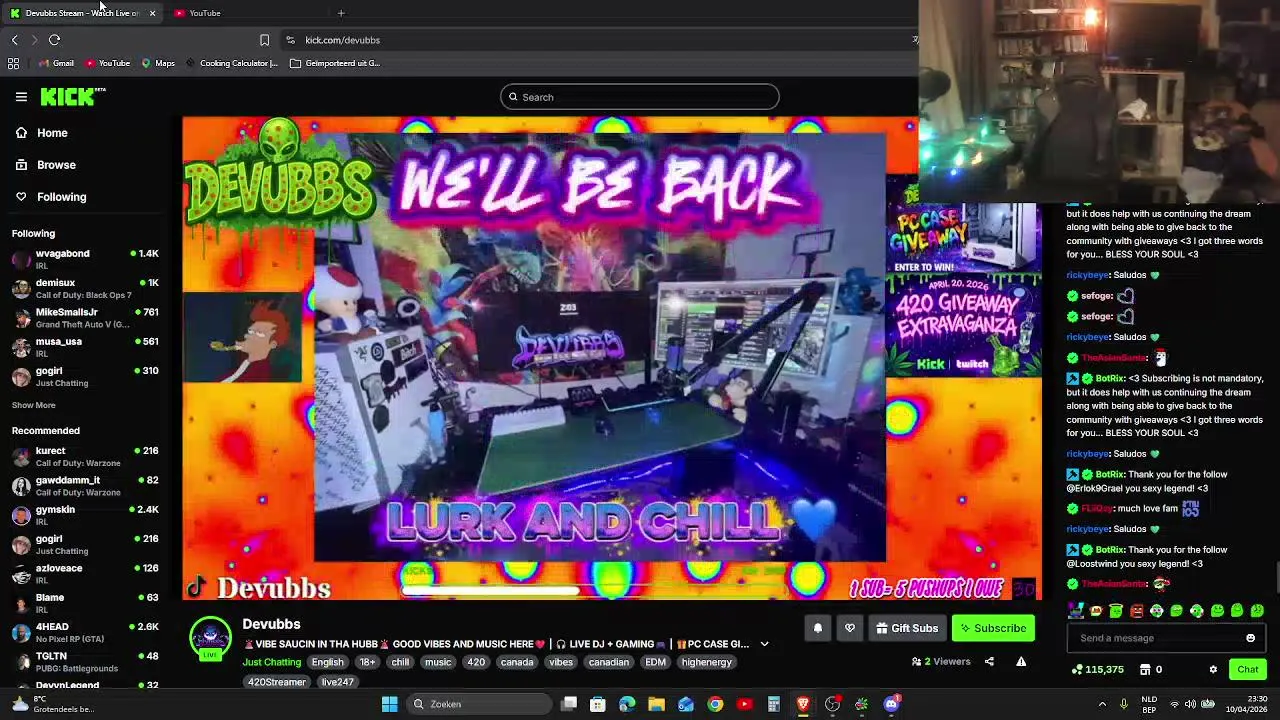Open 4HEAD recommended channel
This screenshot has width=1280, height=720.
[85, 632]
